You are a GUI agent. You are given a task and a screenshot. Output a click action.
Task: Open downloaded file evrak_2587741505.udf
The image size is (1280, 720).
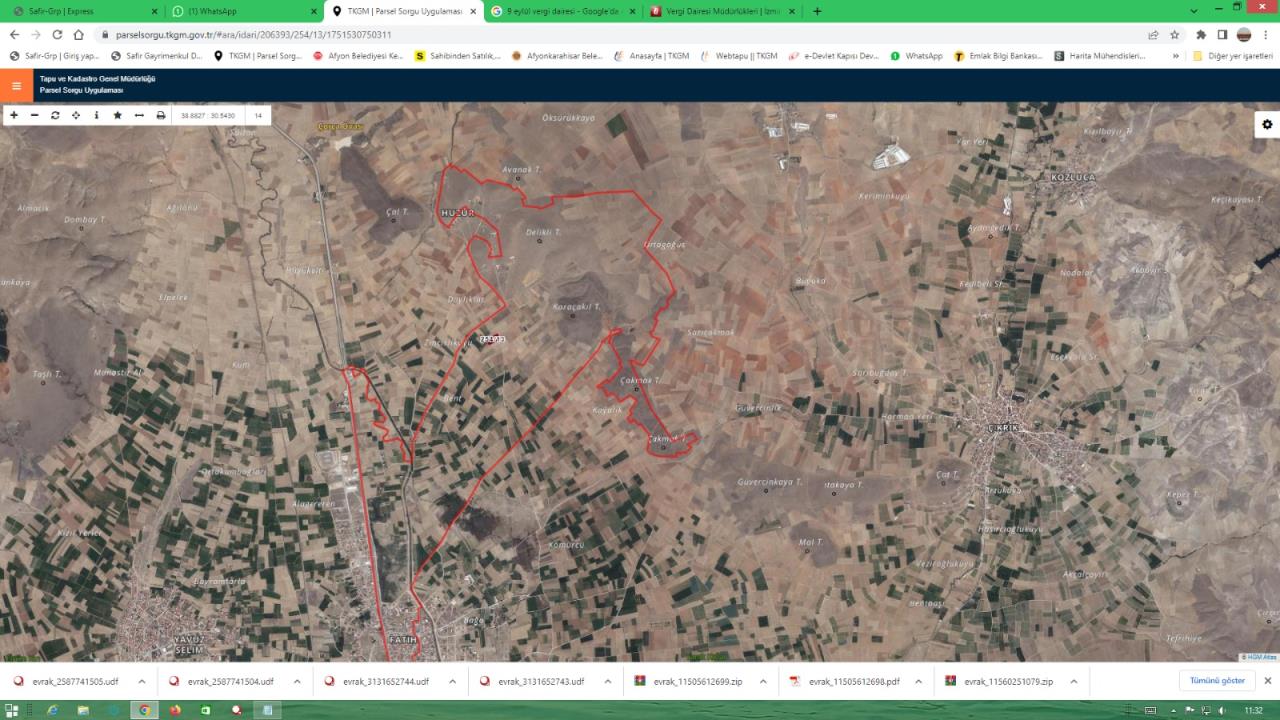coord(65,681)
